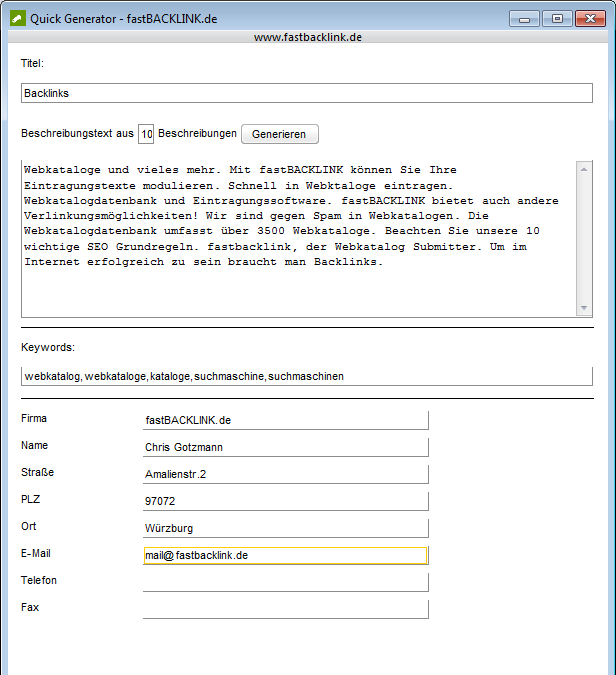Click the "Beschreibungstext aus" label

77,133
